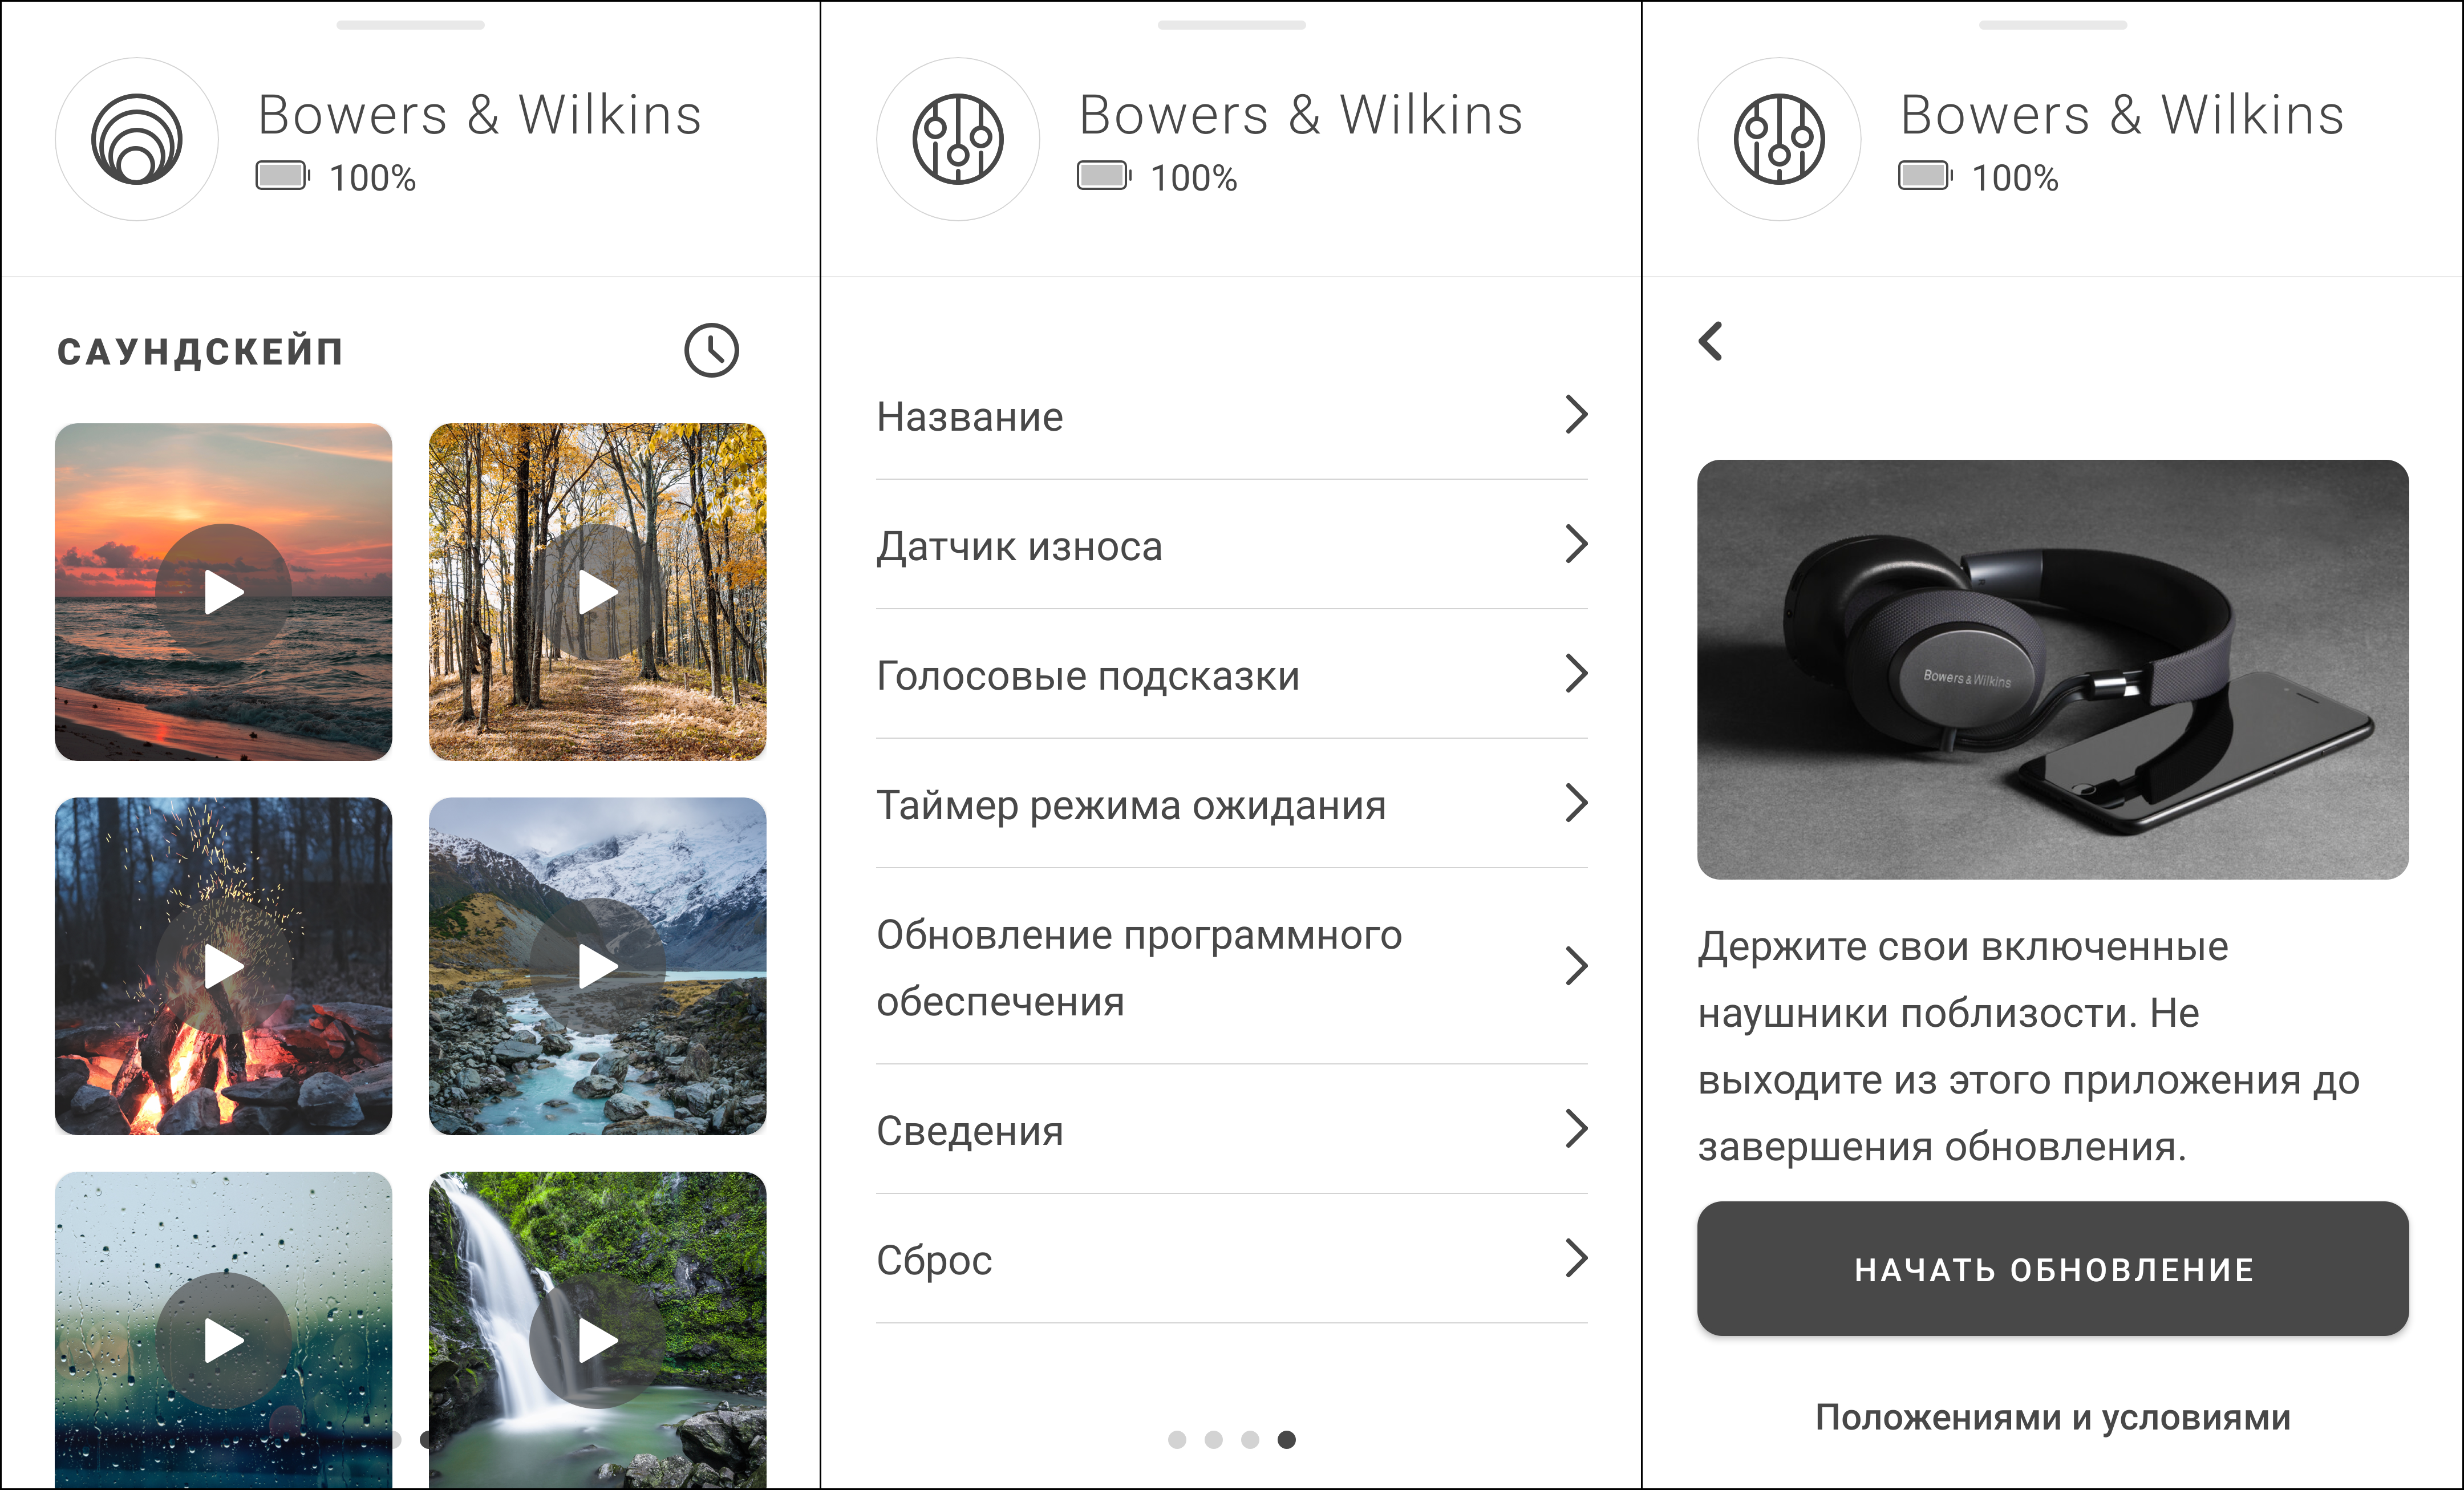
Task: Tap the equalizer icon in right panel header
Action: pos(1779,139)
